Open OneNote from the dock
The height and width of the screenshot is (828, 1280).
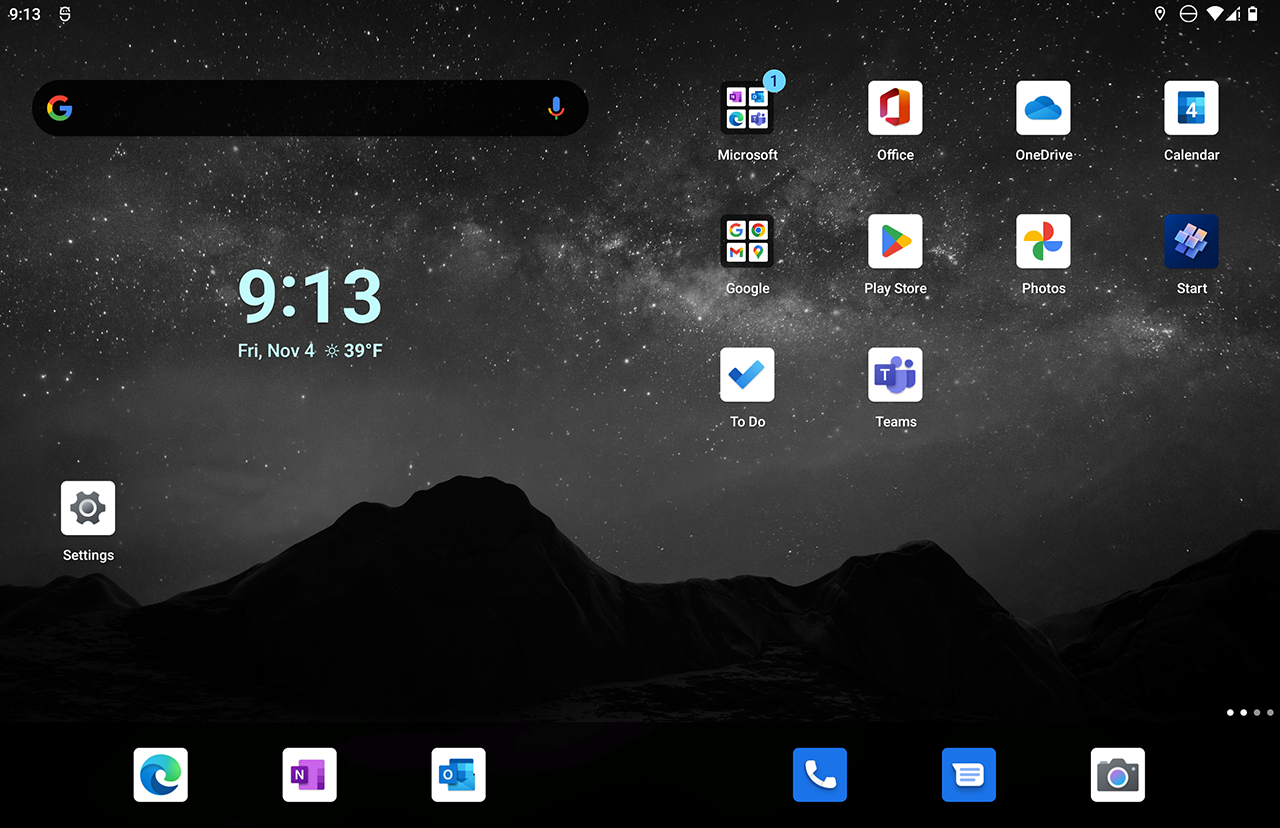pyautogui.click(x=310, y=775)
